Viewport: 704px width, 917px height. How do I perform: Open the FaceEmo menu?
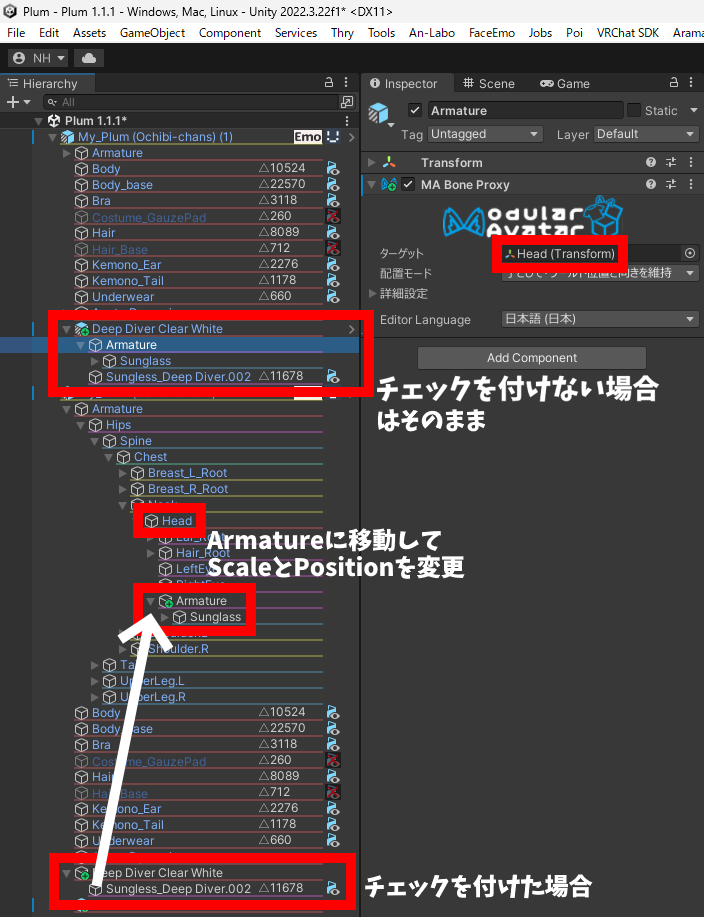pyautogui.click(x=492, y=33)
